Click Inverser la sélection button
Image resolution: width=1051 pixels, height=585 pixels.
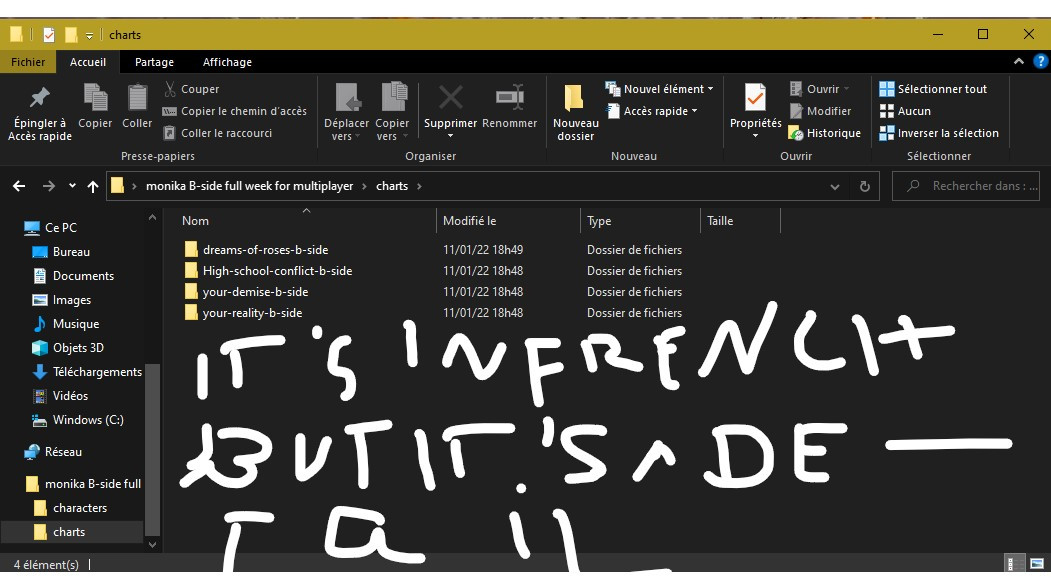point(938,133)
